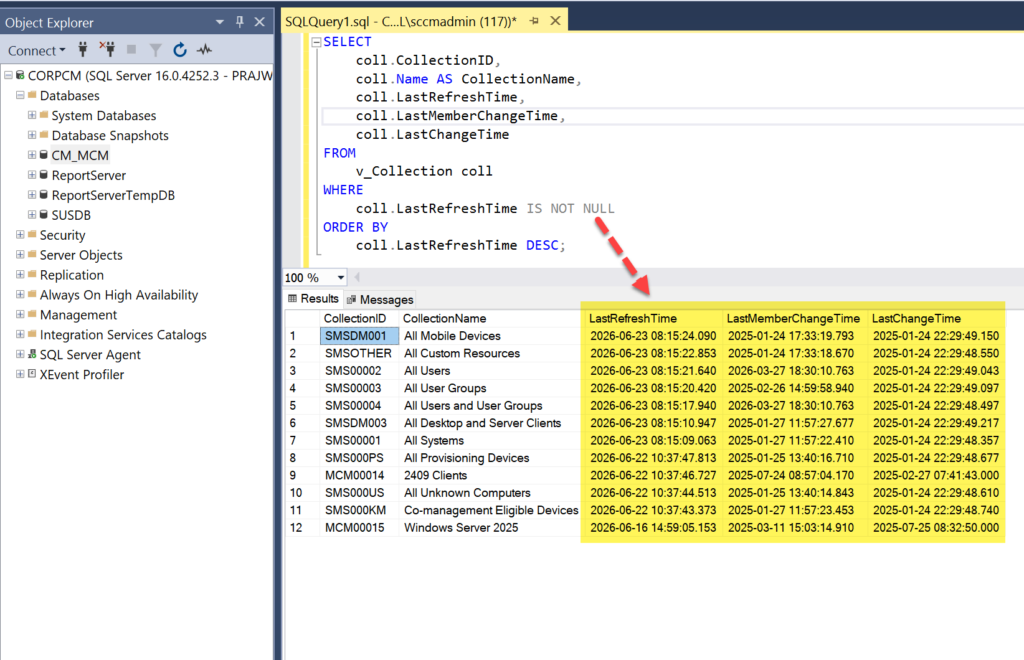Expand the SQL Server Agent node
The image size is (1024, 660).
pyautogui.click(x=20, y=354)
